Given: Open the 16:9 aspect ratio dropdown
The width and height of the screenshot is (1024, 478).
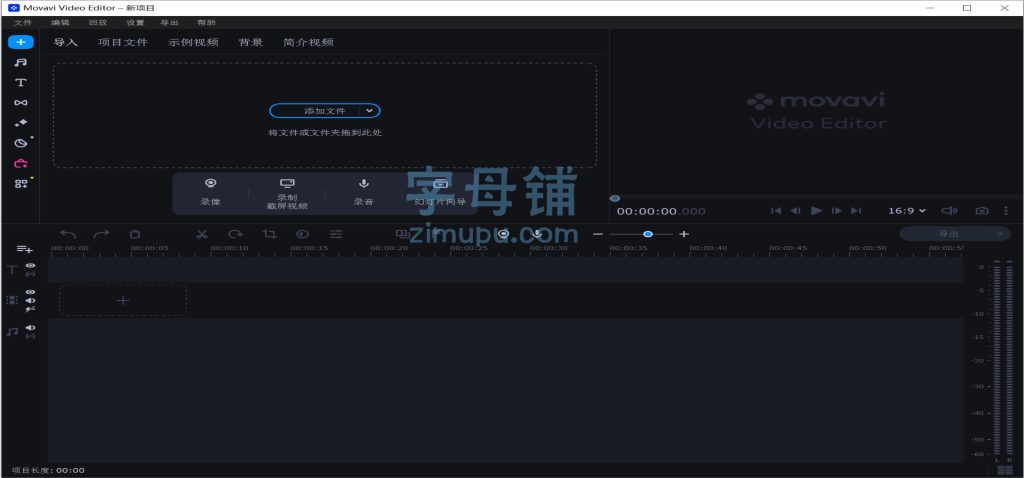Looking at the screenshot, I should click(906, 211).
